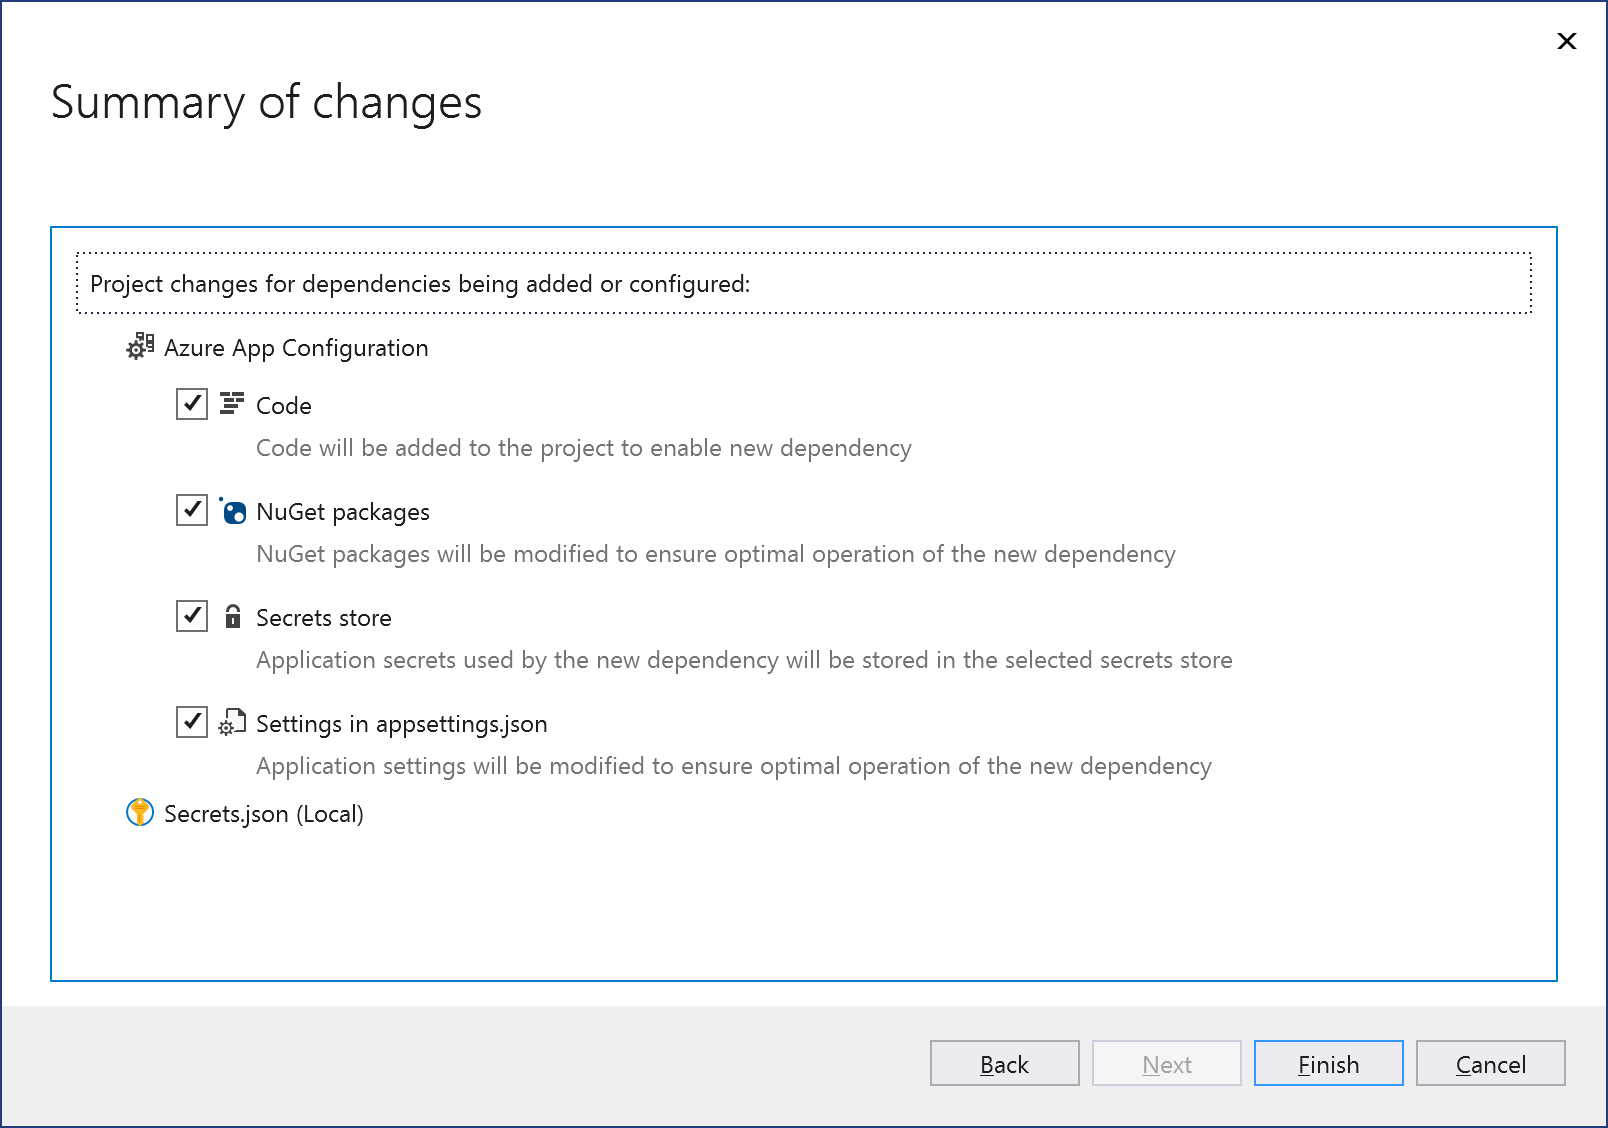Select the Secrets.json (Local) entry

coord(265,813)
